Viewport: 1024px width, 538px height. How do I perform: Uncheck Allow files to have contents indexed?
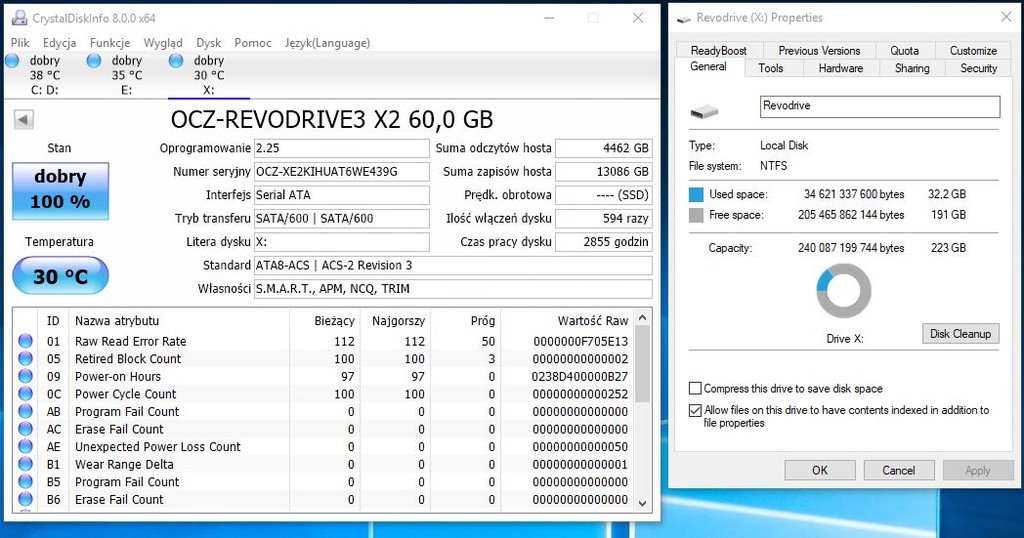[x=696, y=411]
